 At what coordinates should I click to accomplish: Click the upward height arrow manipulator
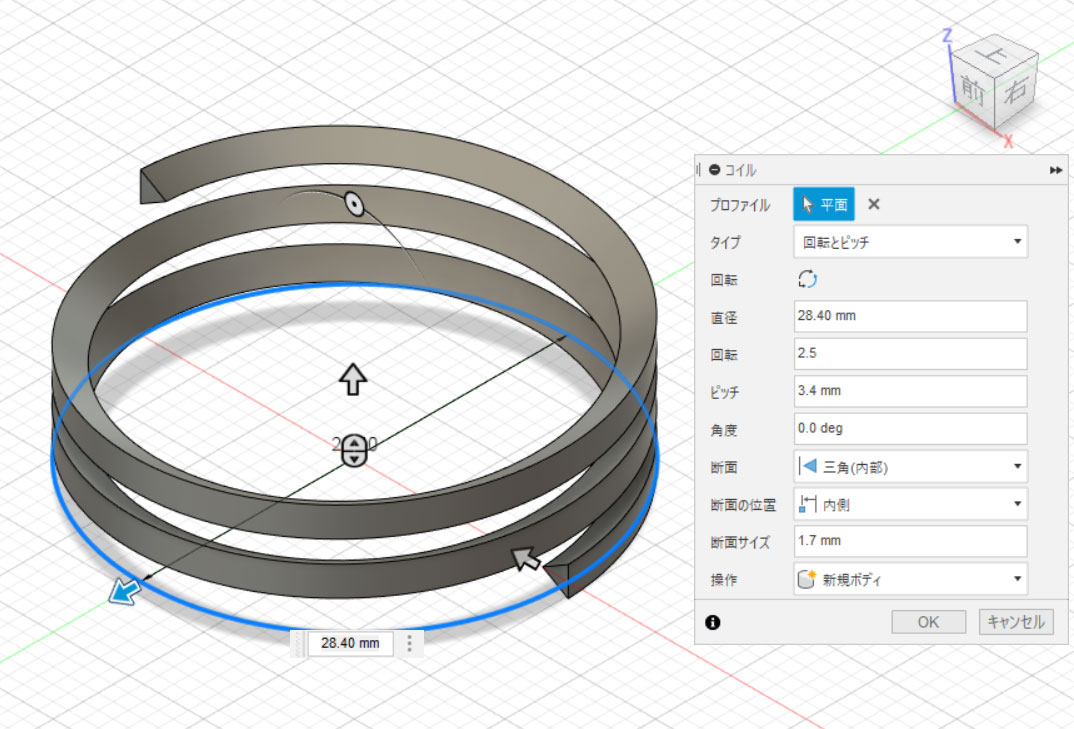(353, 379)
